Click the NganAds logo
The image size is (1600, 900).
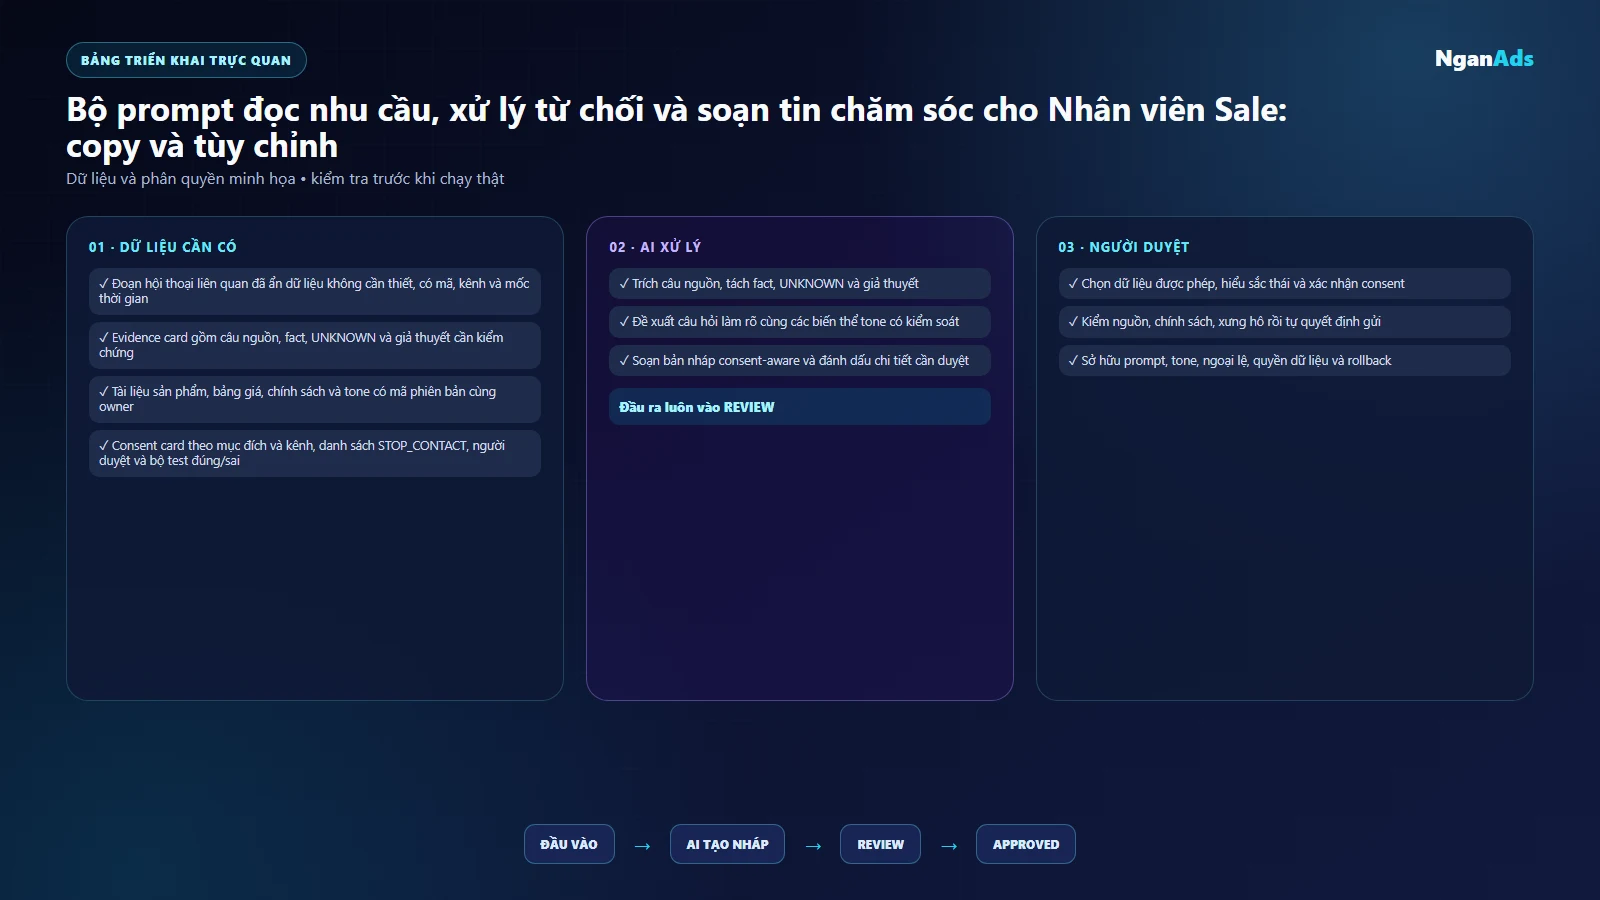(x=1484, y=59)
